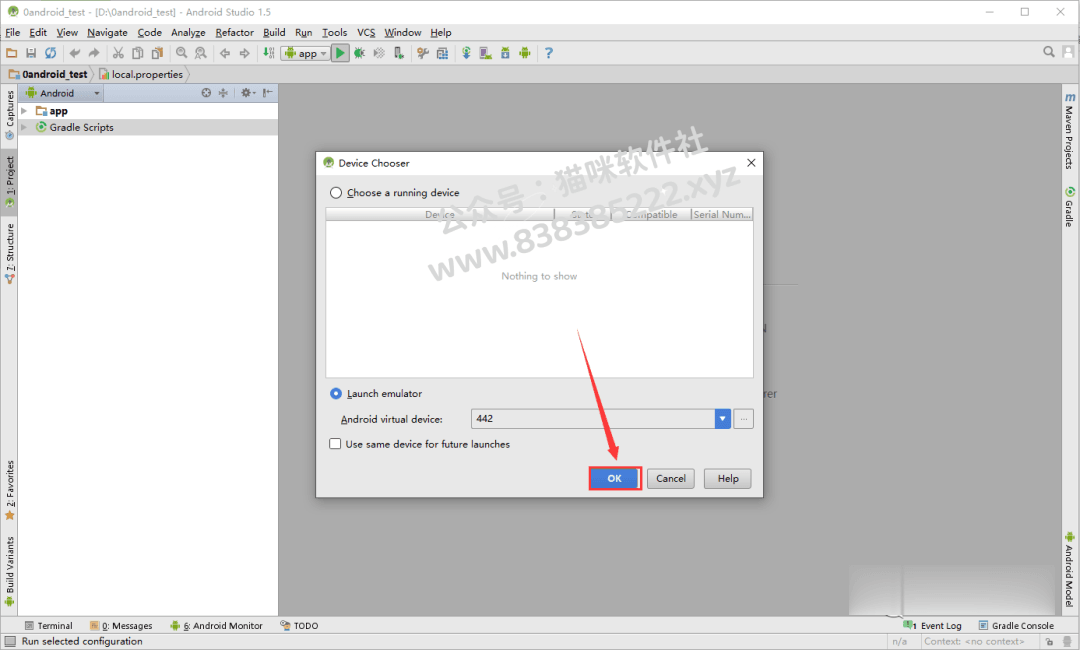Open the Event Log tool window
The height and width of the screenshot is (650, 1080).
point(934,626)
